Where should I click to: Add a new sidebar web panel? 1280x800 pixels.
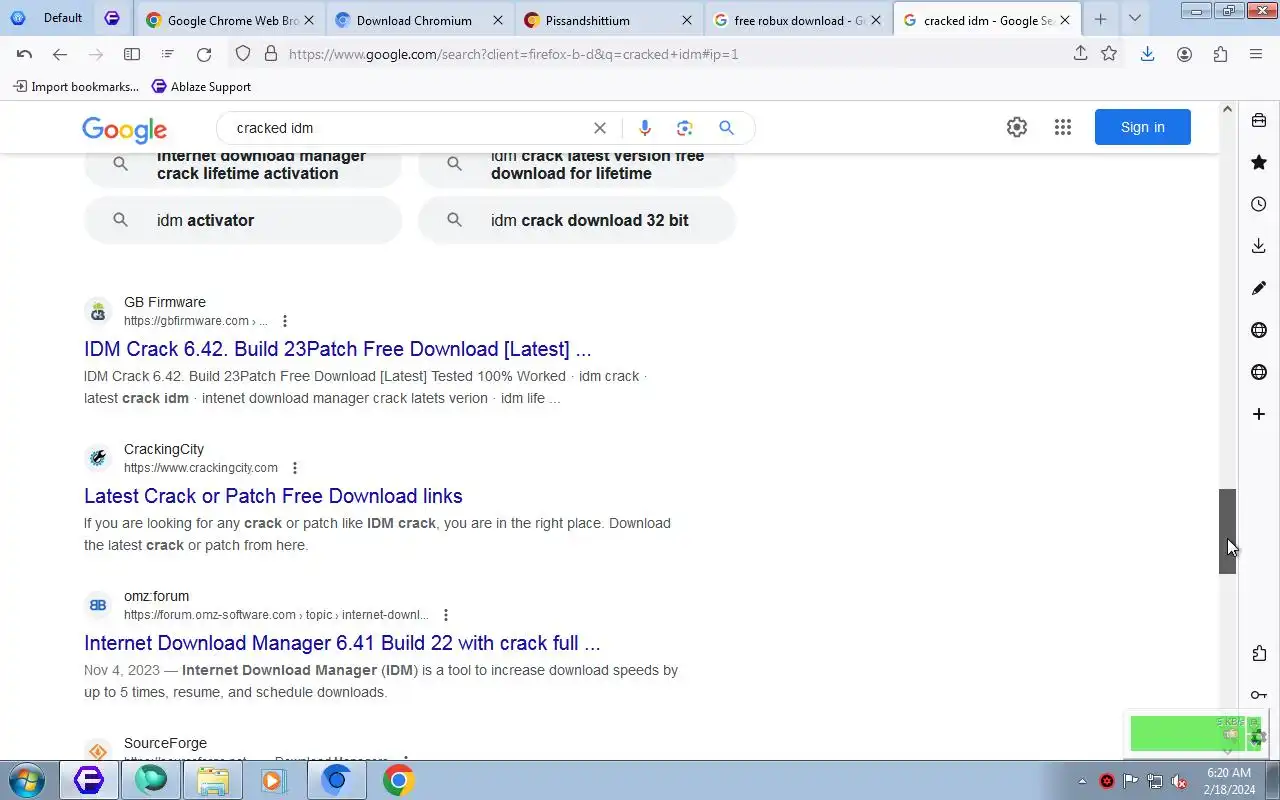(x=1259, y=414)
